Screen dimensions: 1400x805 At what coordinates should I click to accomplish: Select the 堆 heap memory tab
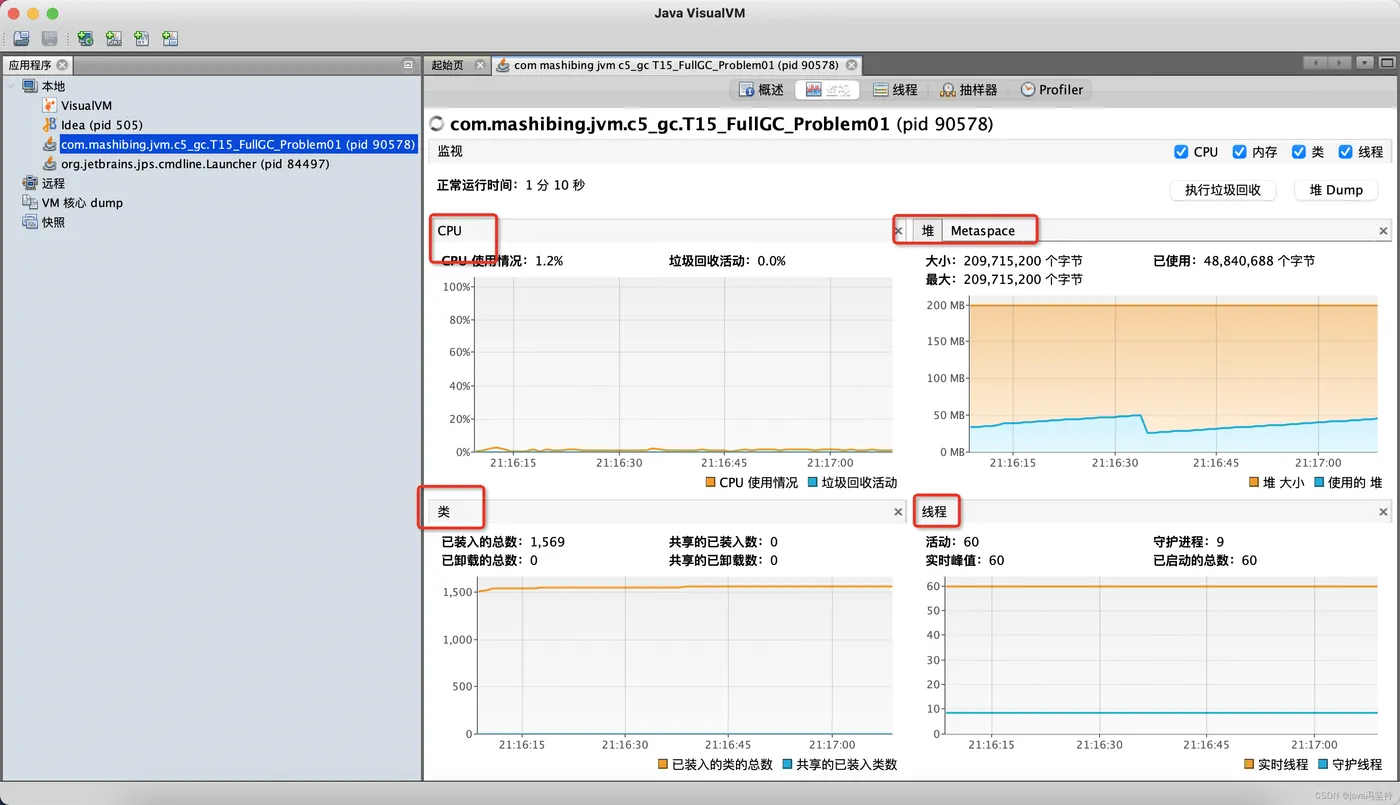click(927, 231)
